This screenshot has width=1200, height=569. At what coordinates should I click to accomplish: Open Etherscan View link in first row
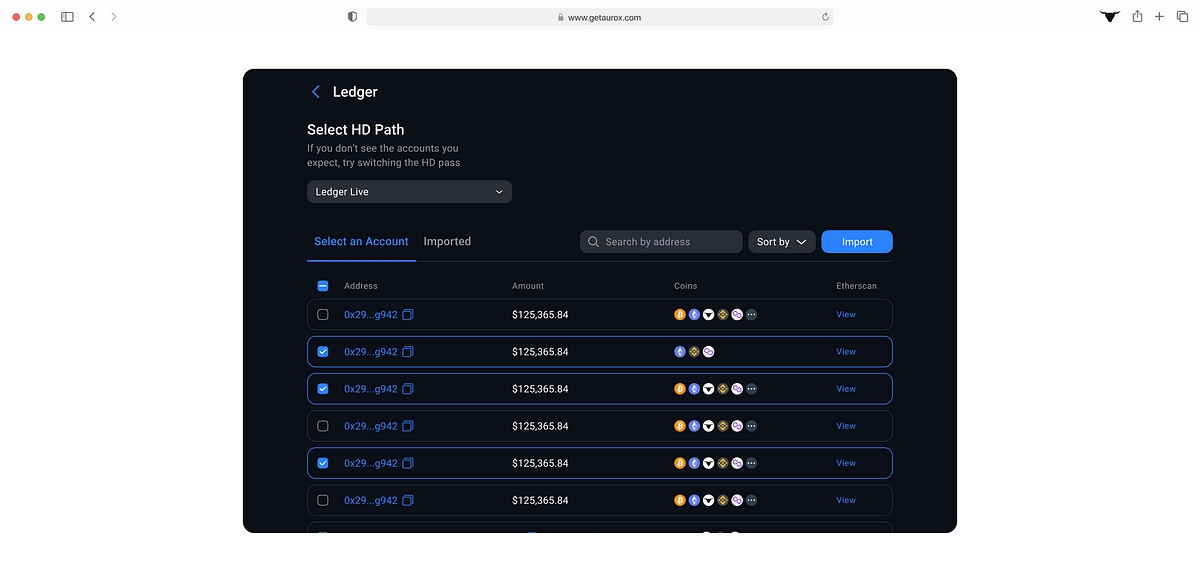[846, 315]
